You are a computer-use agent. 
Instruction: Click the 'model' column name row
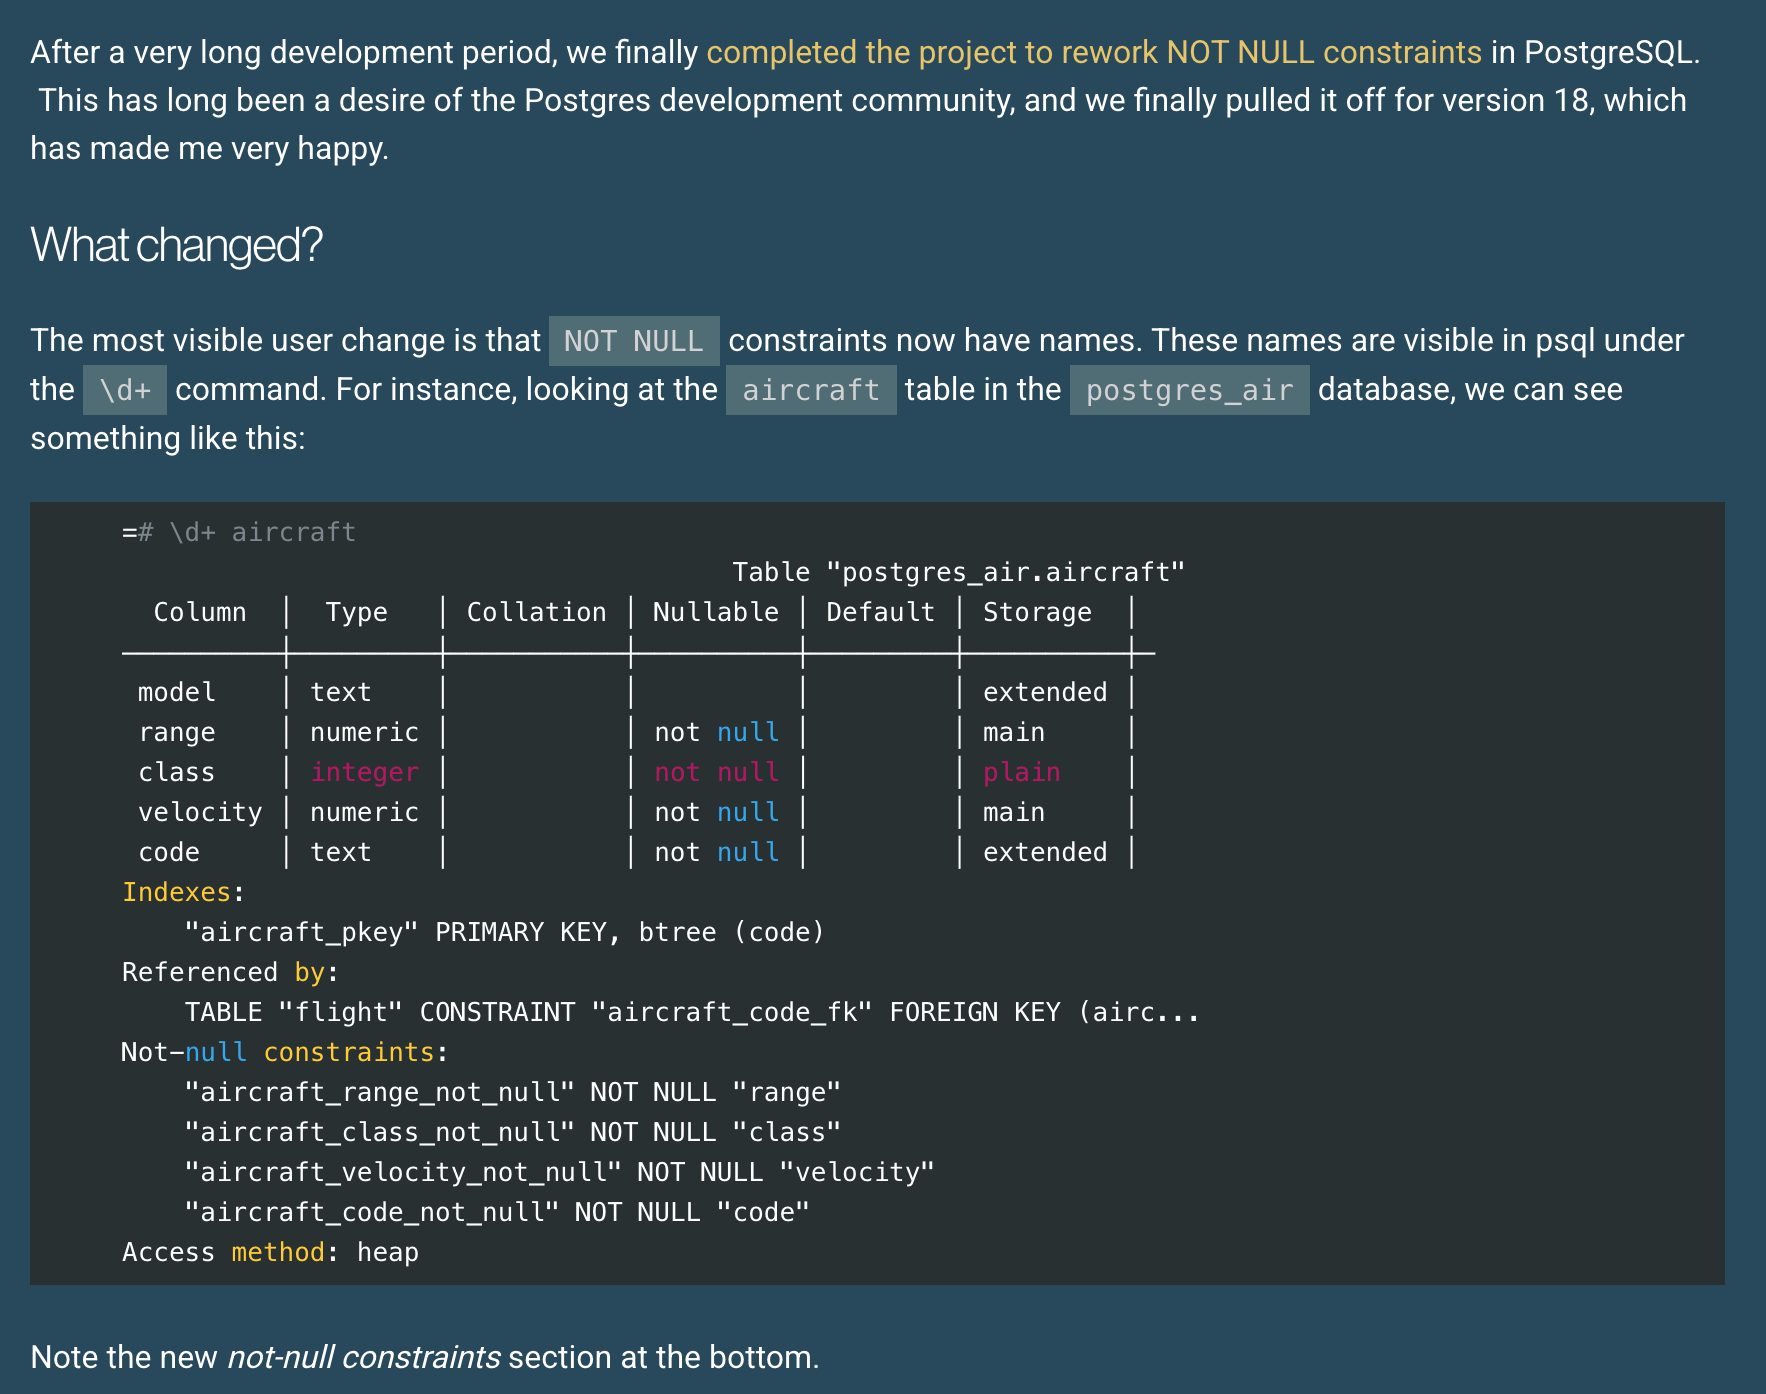177,692
